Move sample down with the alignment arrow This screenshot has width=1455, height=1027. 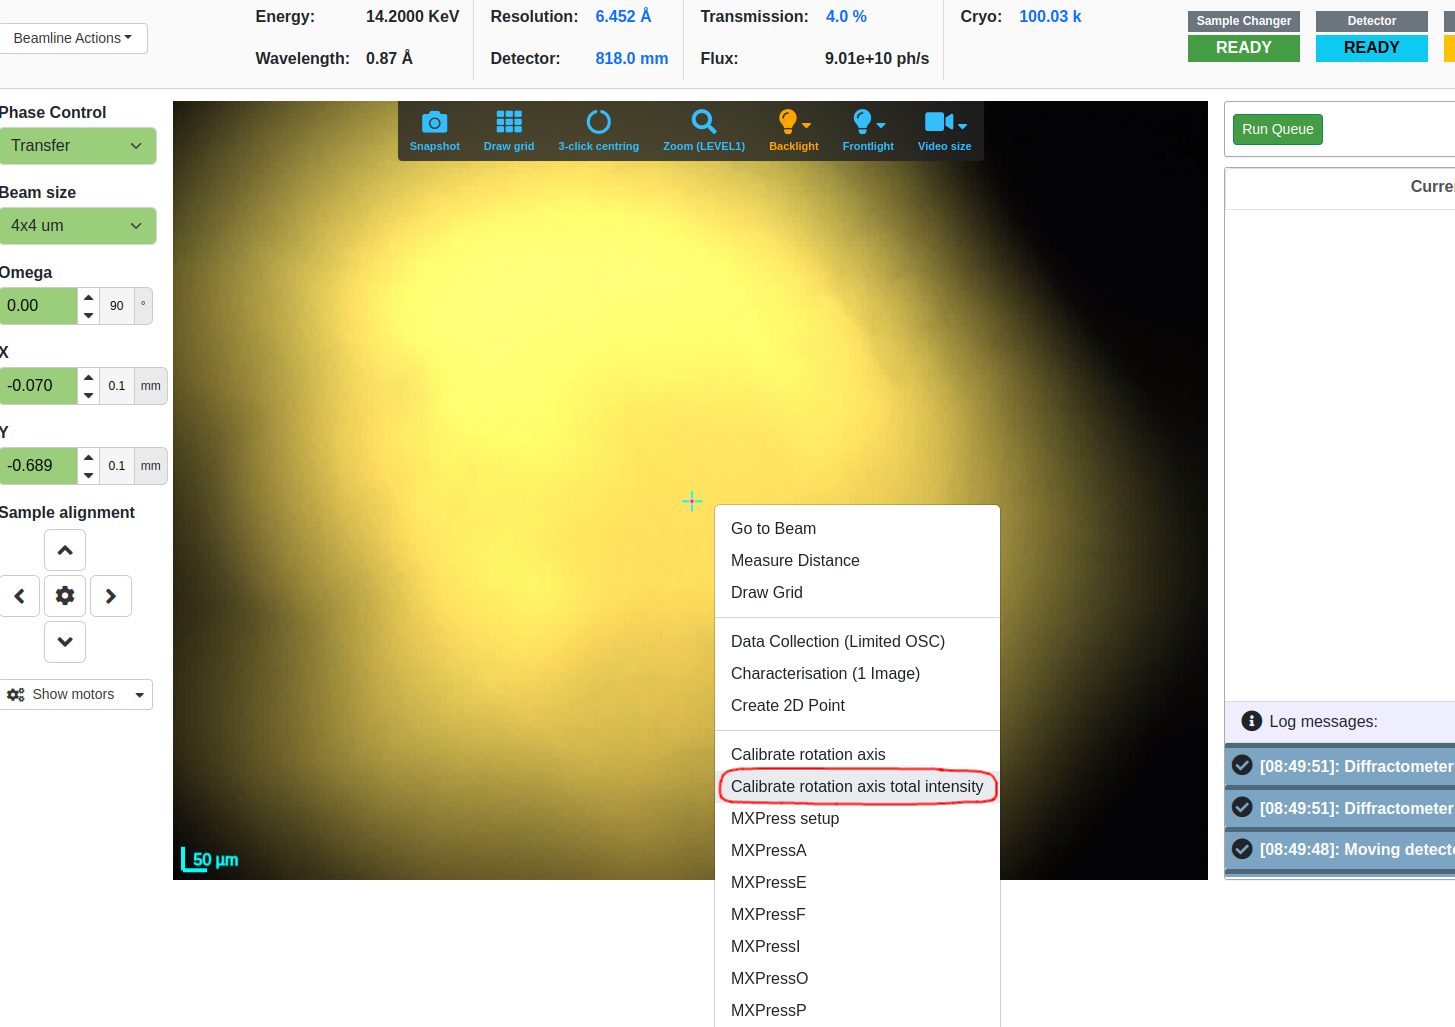tap(65, 642)
